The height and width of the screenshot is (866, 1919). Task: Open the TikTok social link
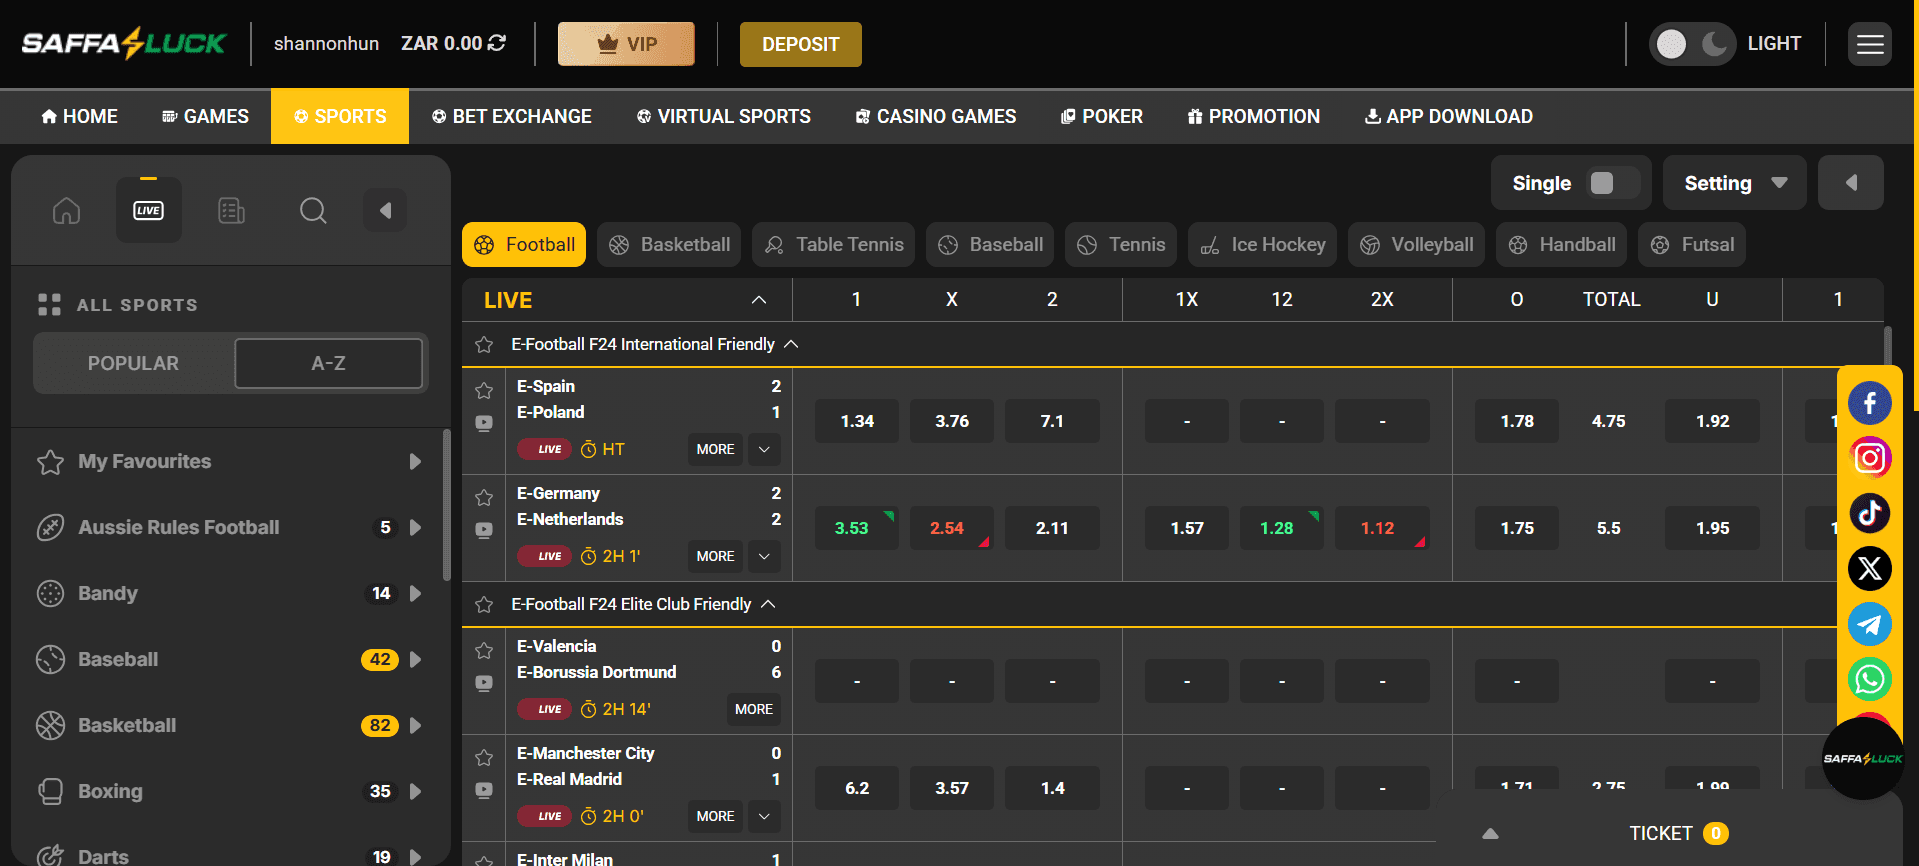coord(1869,514)
